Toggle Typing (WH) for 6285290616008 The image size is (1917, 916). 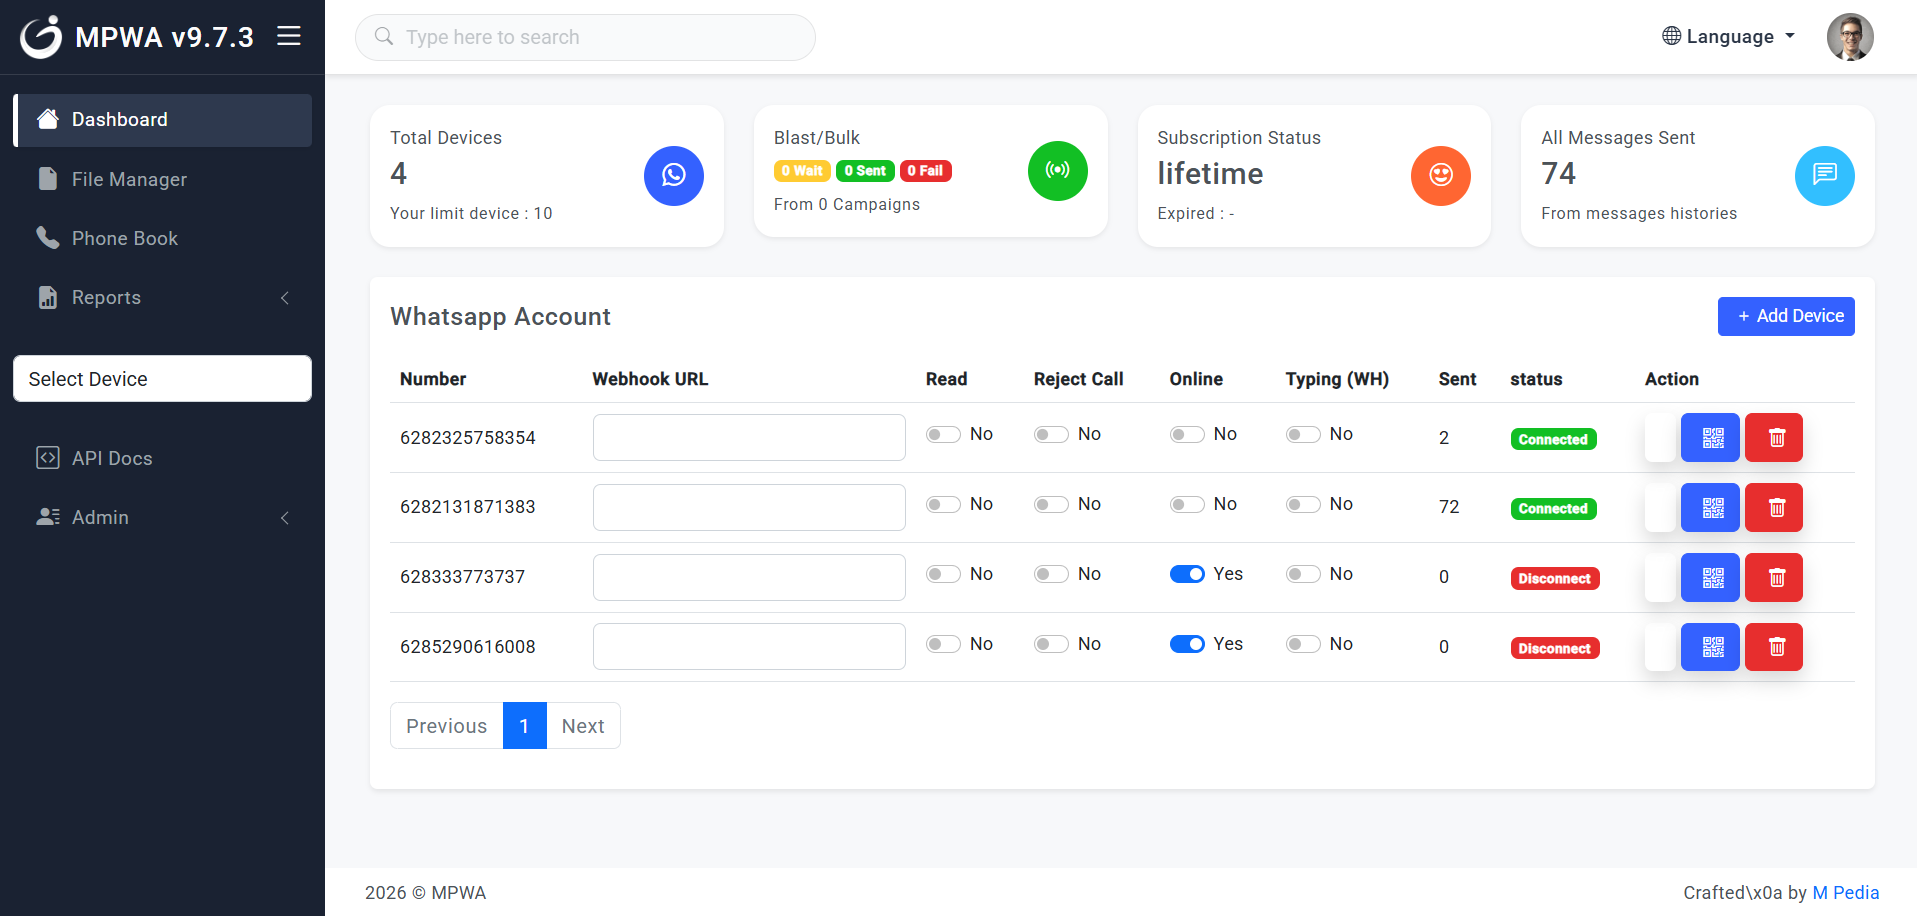tap(1303, 644)
